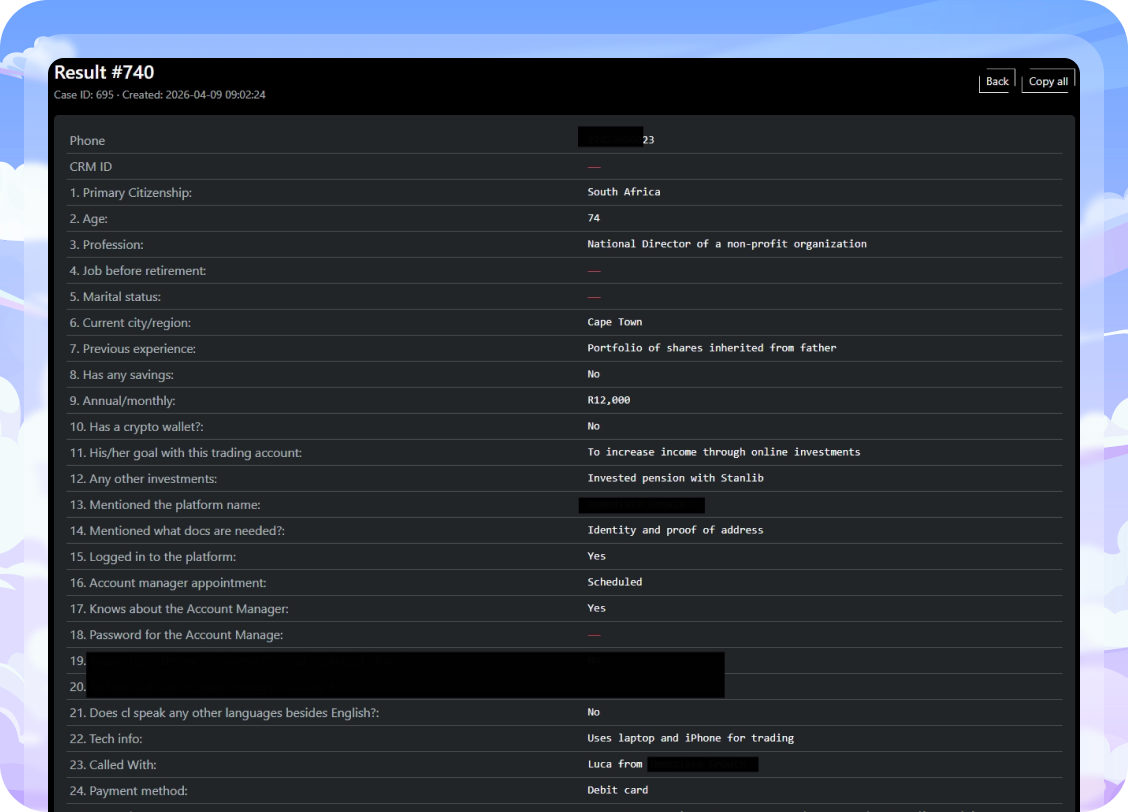Viewport: 1128px width, 812px height.
Task: Click the CRM ID row label
Action: [91, 167]
